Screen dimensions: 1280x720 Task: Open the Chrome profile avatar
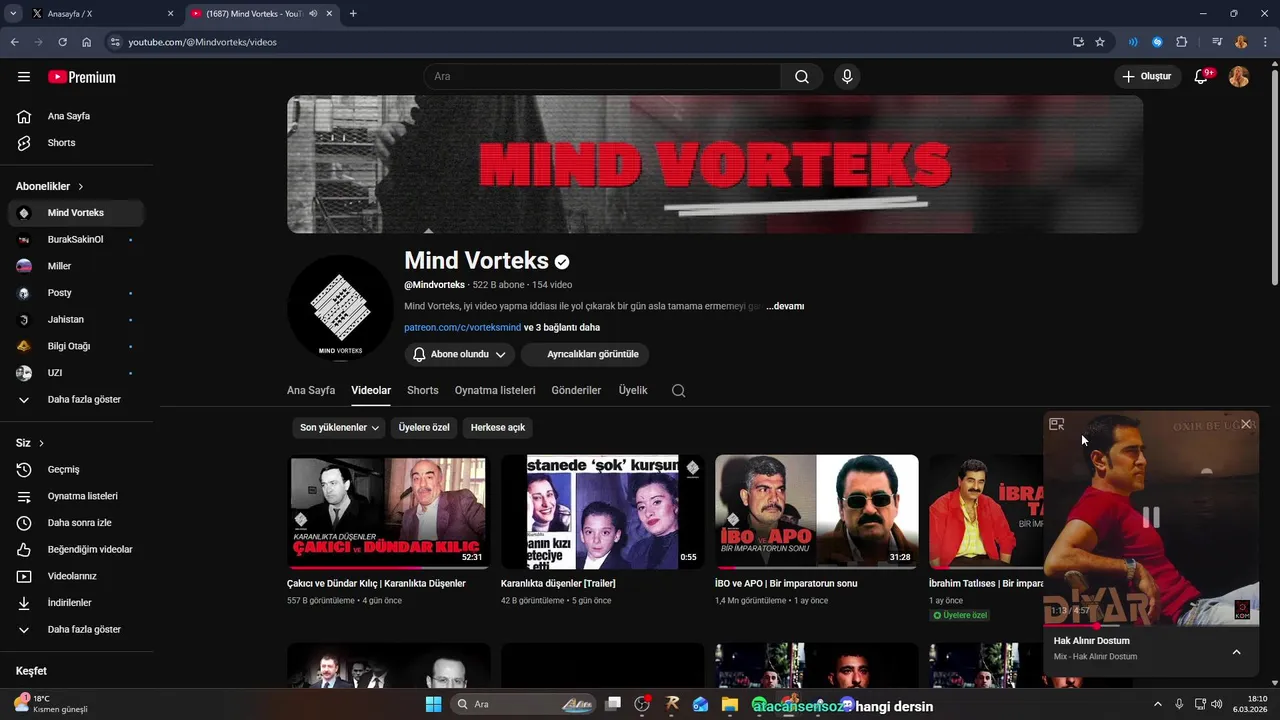pyautogui.click(x=1241, y=42)
